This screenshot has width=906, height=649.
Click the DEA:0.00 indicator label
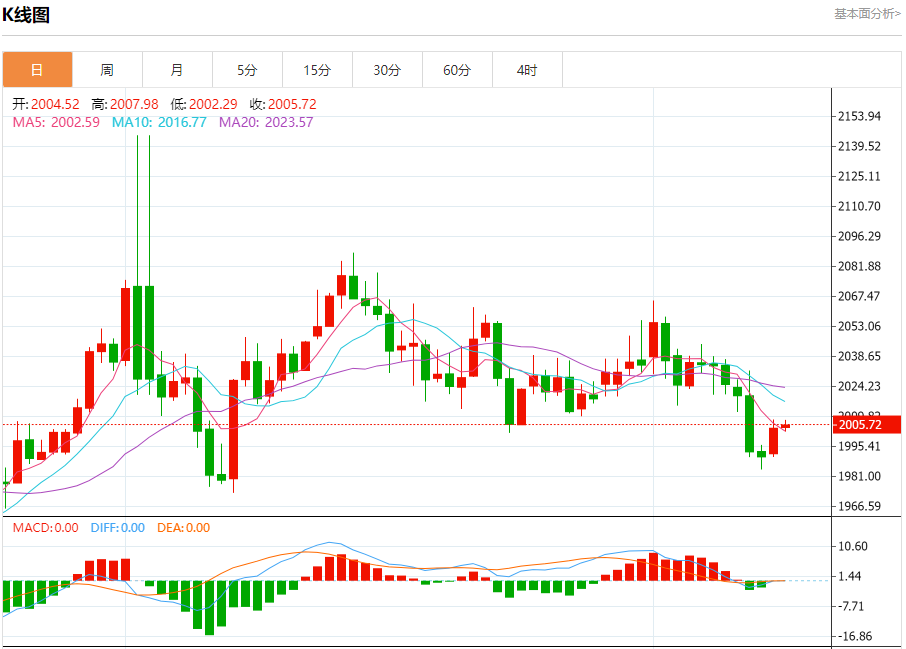coord(184,528)
